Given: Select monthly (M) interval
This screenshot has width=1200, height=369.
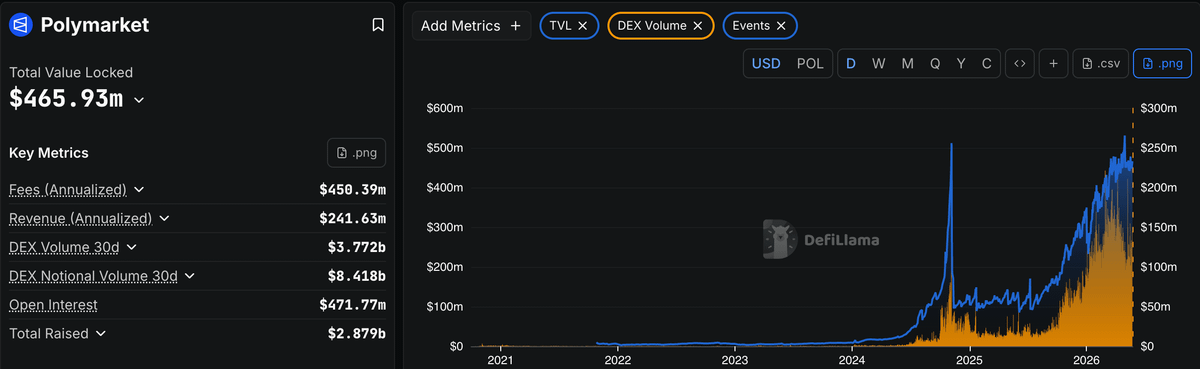Looking at the screenshot, I should (907, 64).
